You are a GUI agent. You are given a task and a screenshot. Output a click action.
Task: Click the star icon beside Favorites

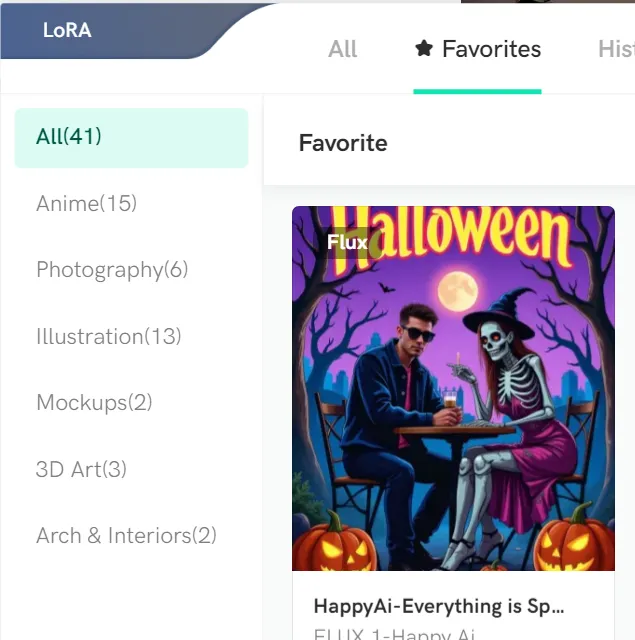[424, 49]
